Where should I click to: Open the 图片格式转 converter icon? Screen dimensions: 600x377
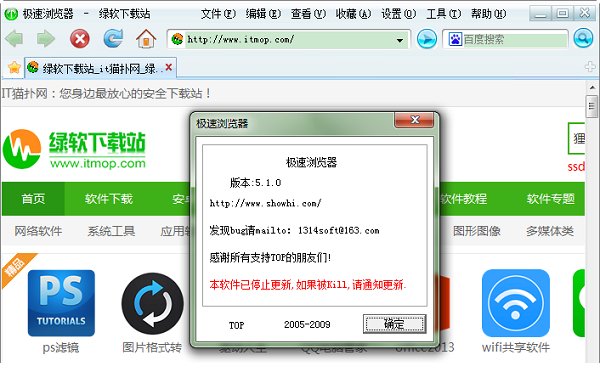(153, 304)
